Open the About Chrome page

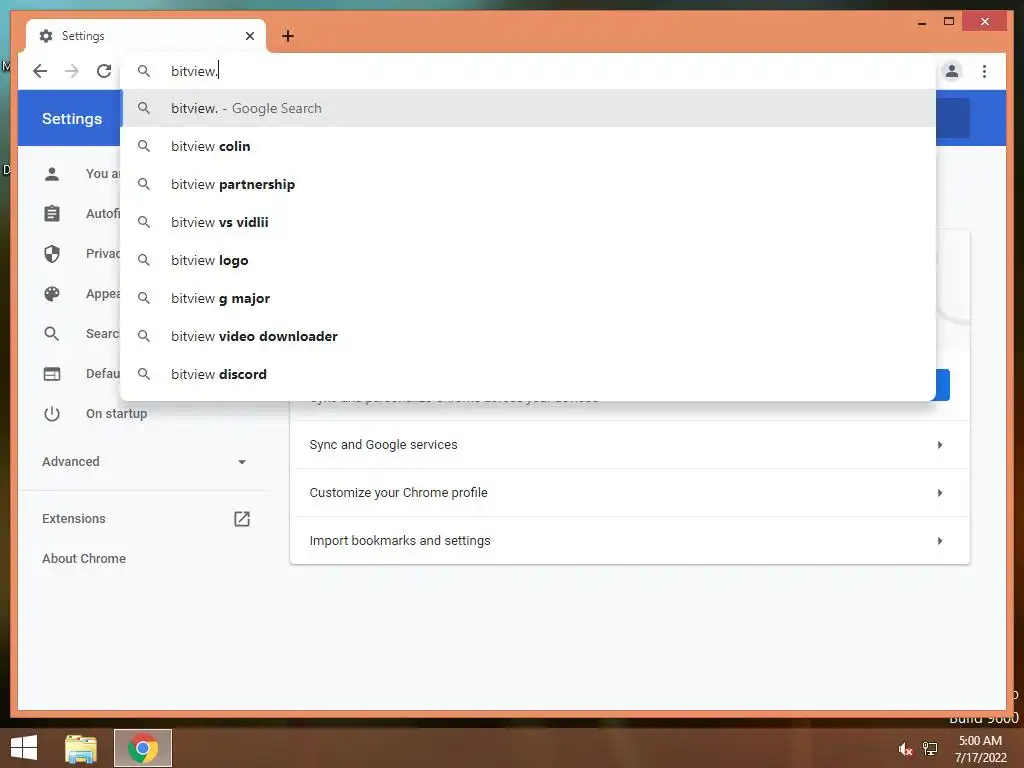coord(84,558)
